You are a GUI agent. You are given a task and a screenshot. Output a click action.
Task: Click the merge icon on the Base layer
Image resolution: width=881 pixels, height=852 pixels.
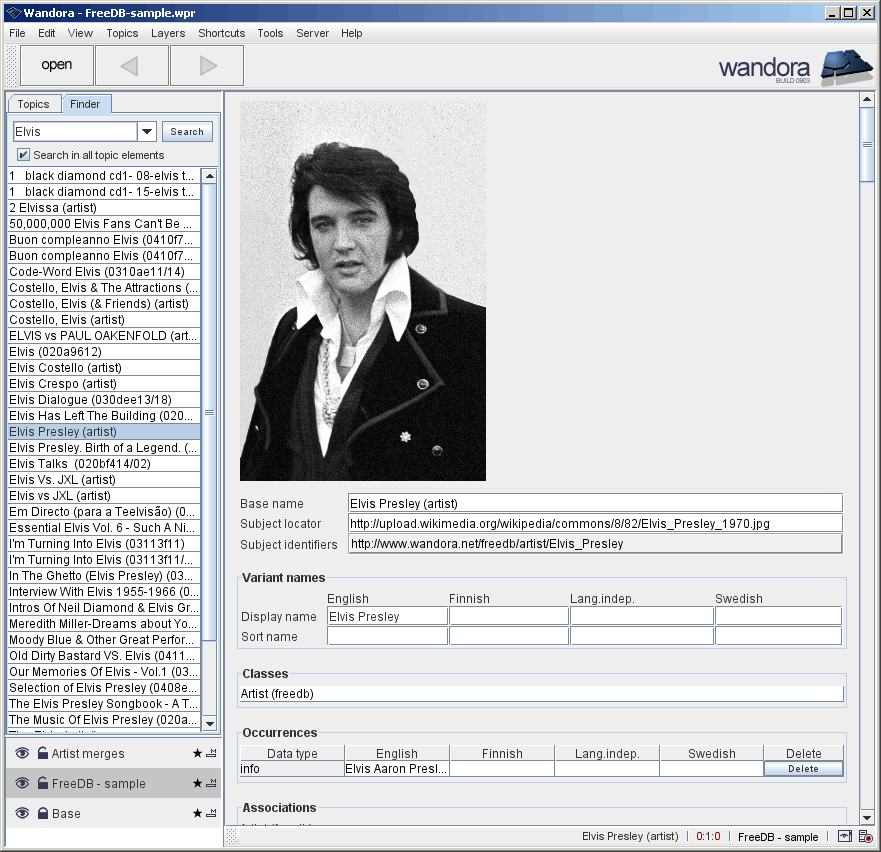211,813
